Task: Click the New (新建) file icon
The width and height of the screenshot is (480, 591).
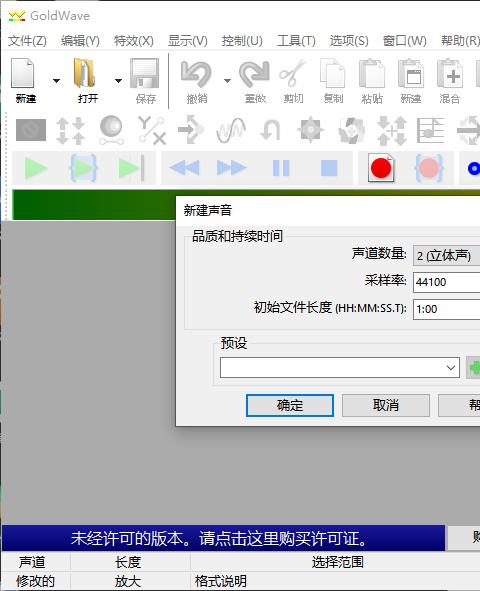Action: tap(23, 73)
